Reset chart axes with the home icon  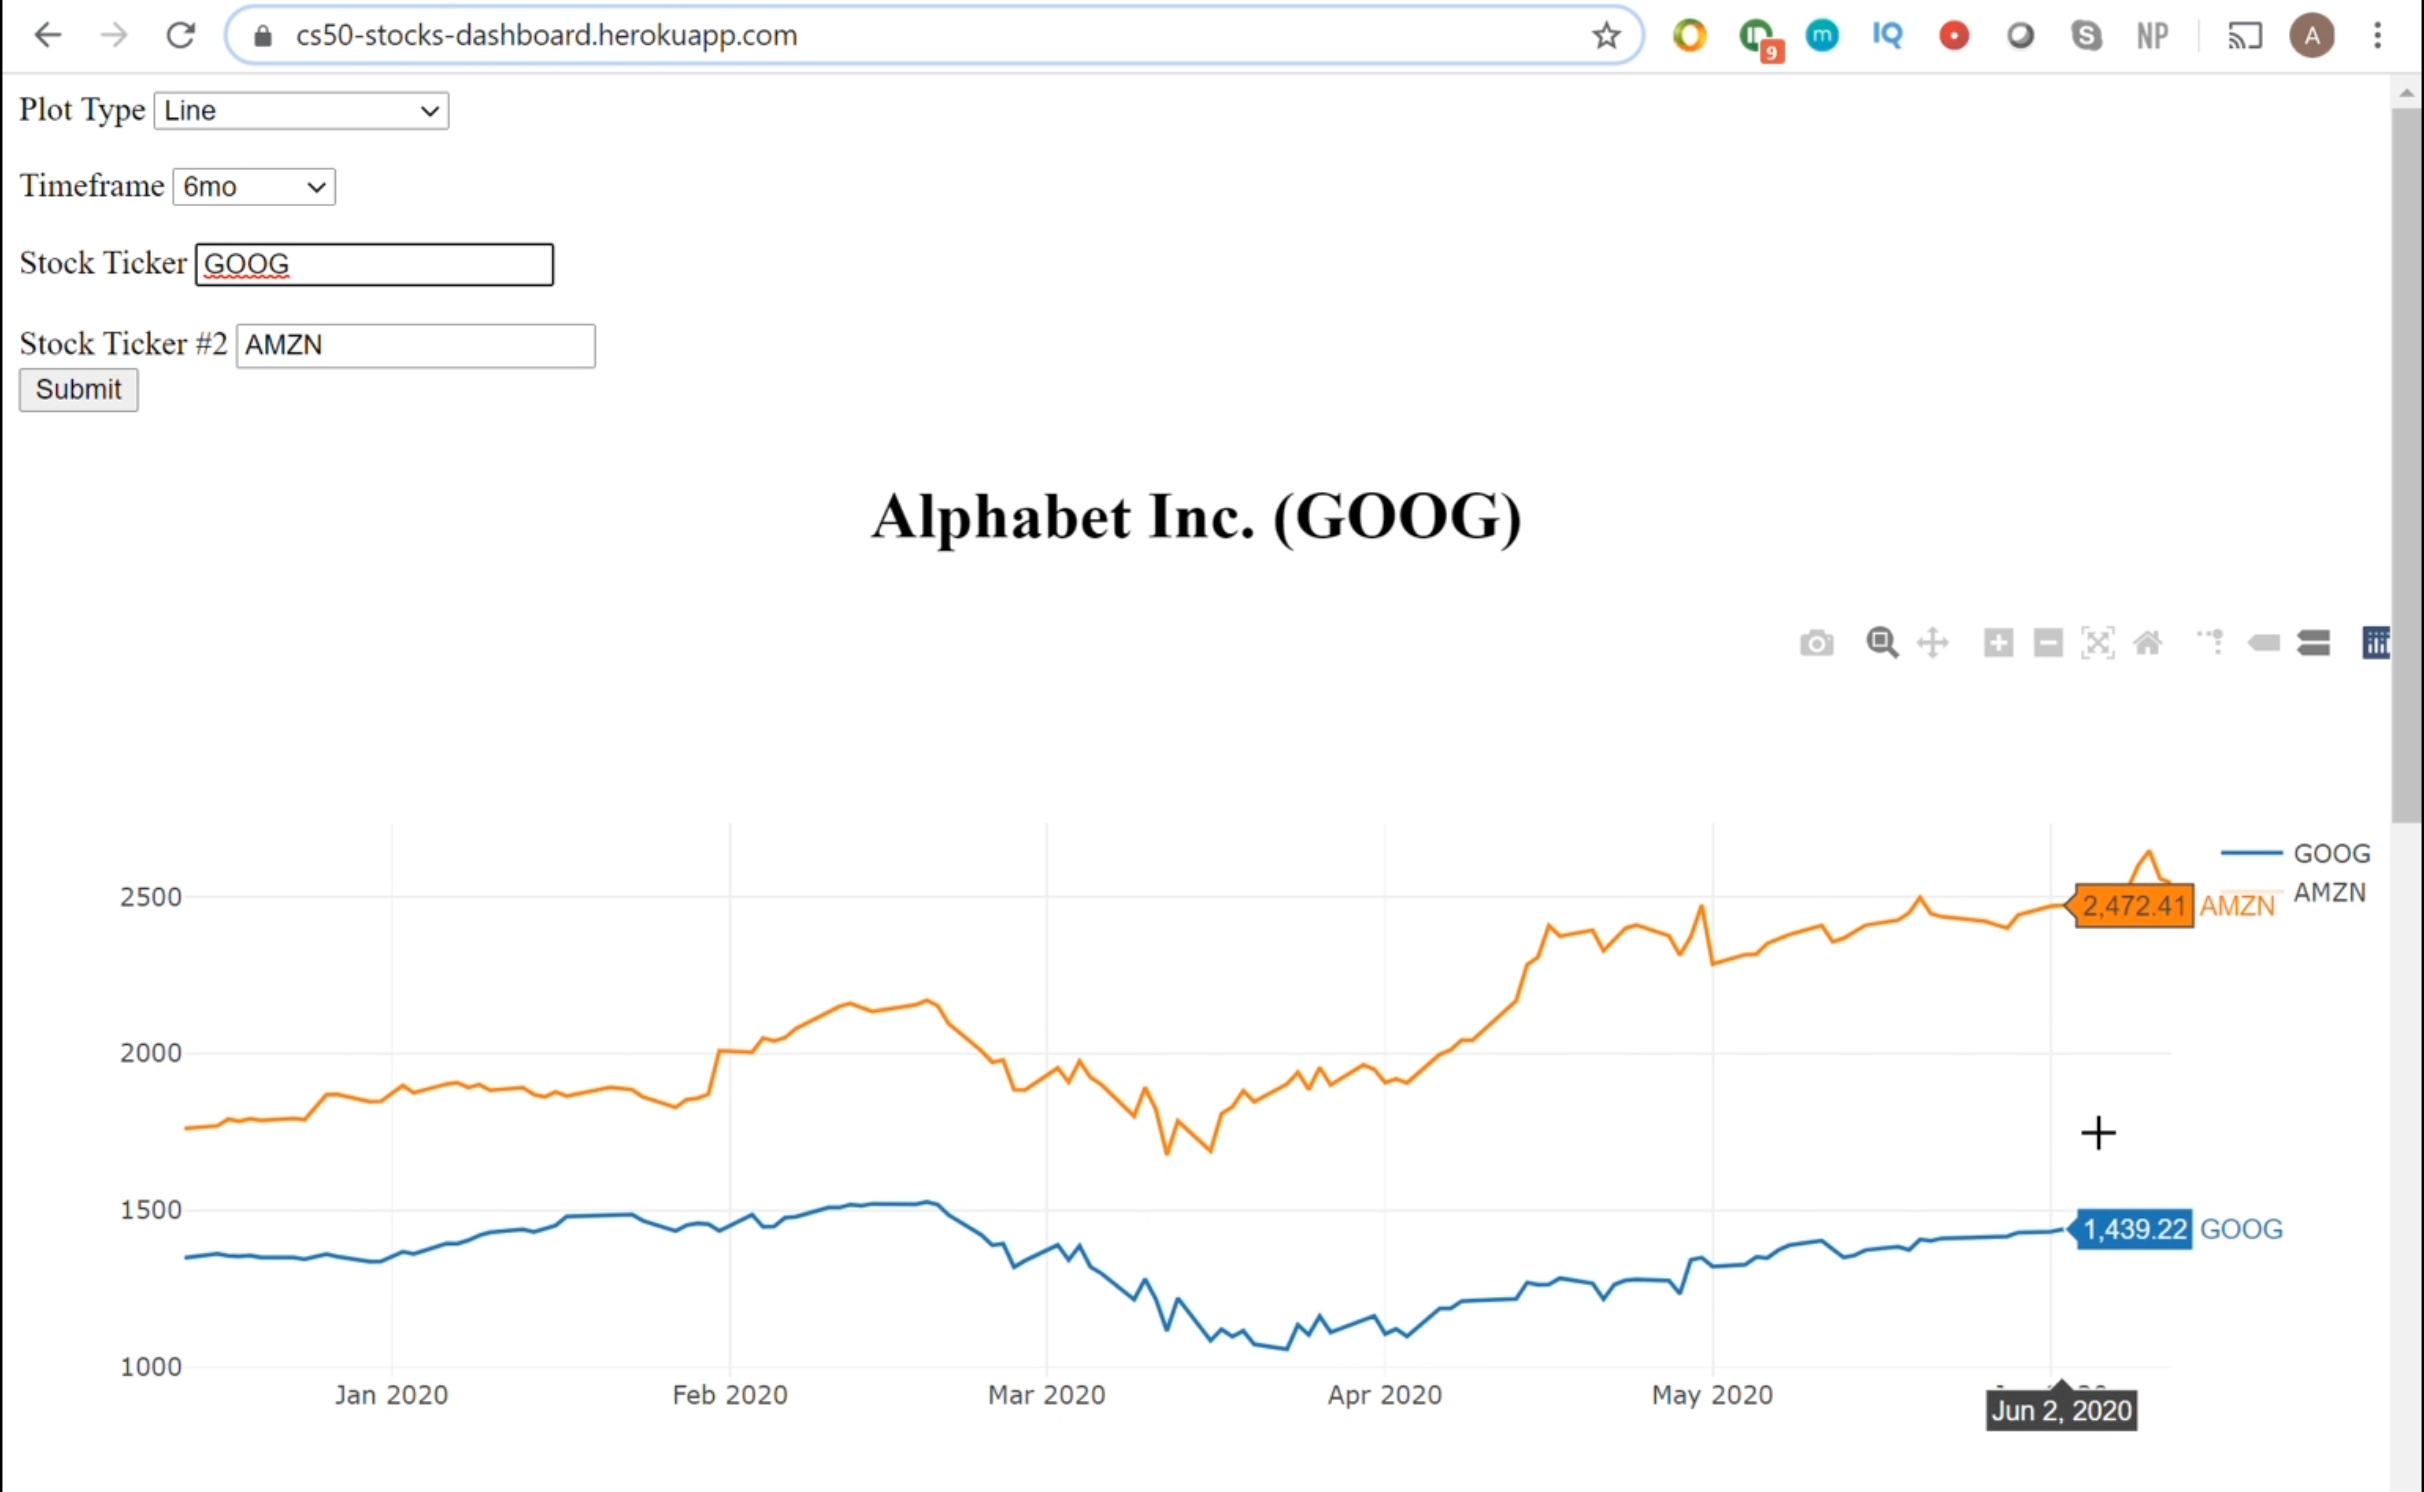point(2148,644)
